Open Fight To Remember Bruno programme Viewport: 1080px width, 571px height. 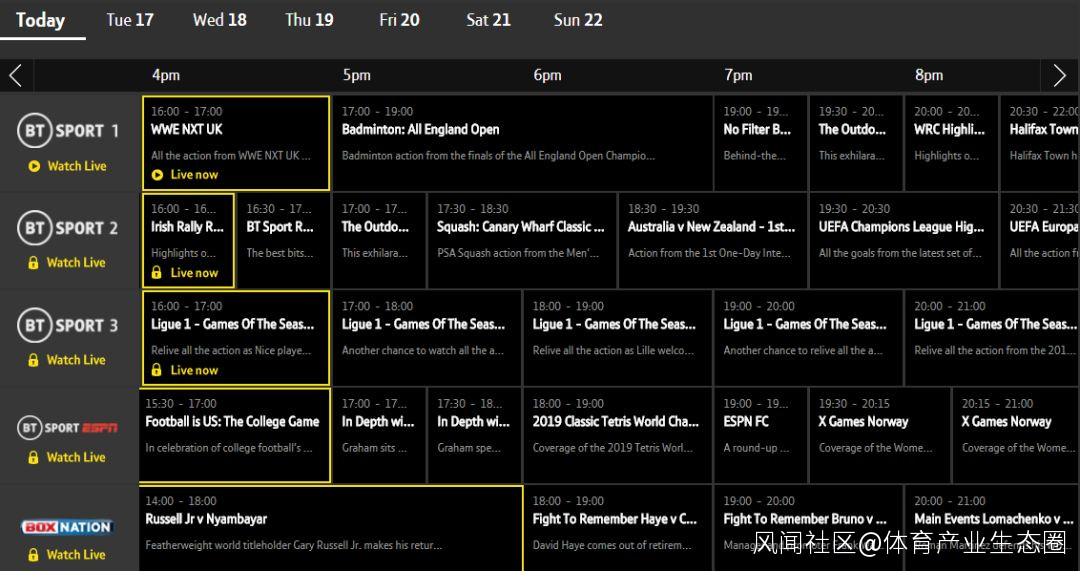pos(809,528)
